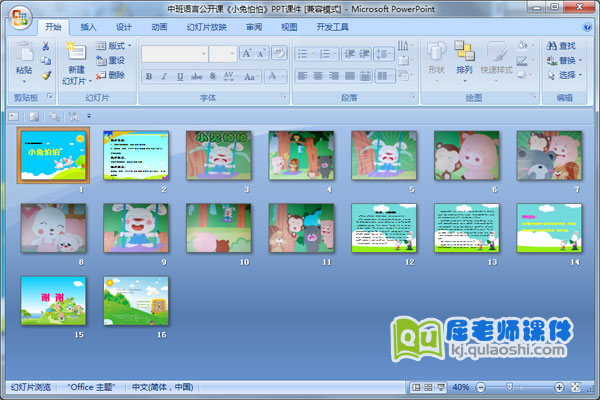Click the Delete slide (删除) icon
This screenshot has width=600, height=400.
[101, 75]
